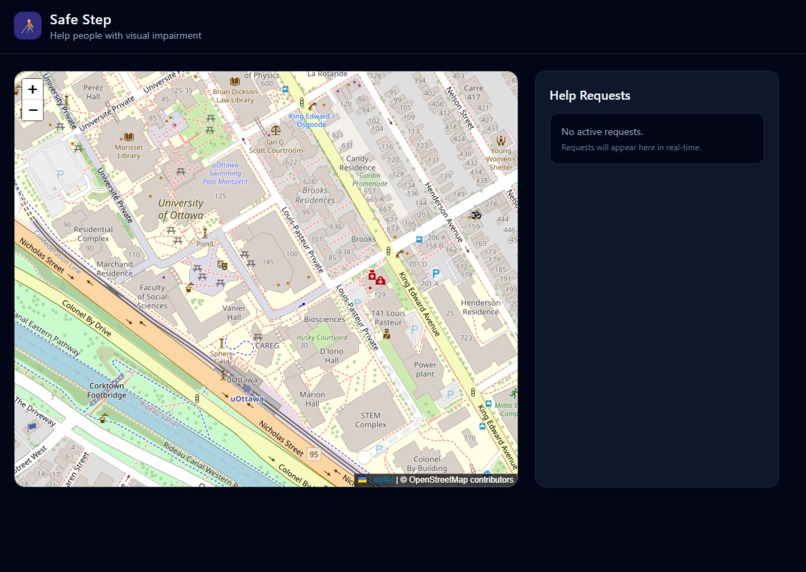
Task: Click the blue flag icon near The Driveway
Action: pyautogui.click(x=32, y=426)
